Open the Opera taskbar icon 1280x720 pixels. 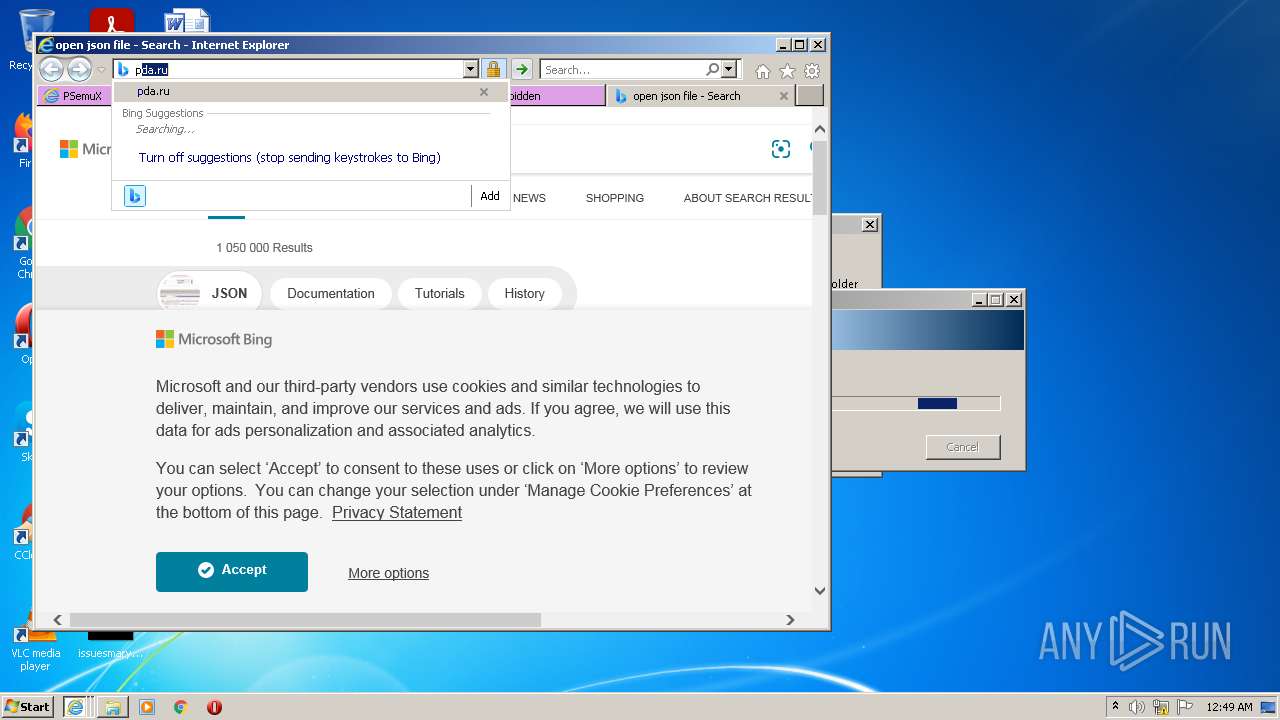point(214,707)
